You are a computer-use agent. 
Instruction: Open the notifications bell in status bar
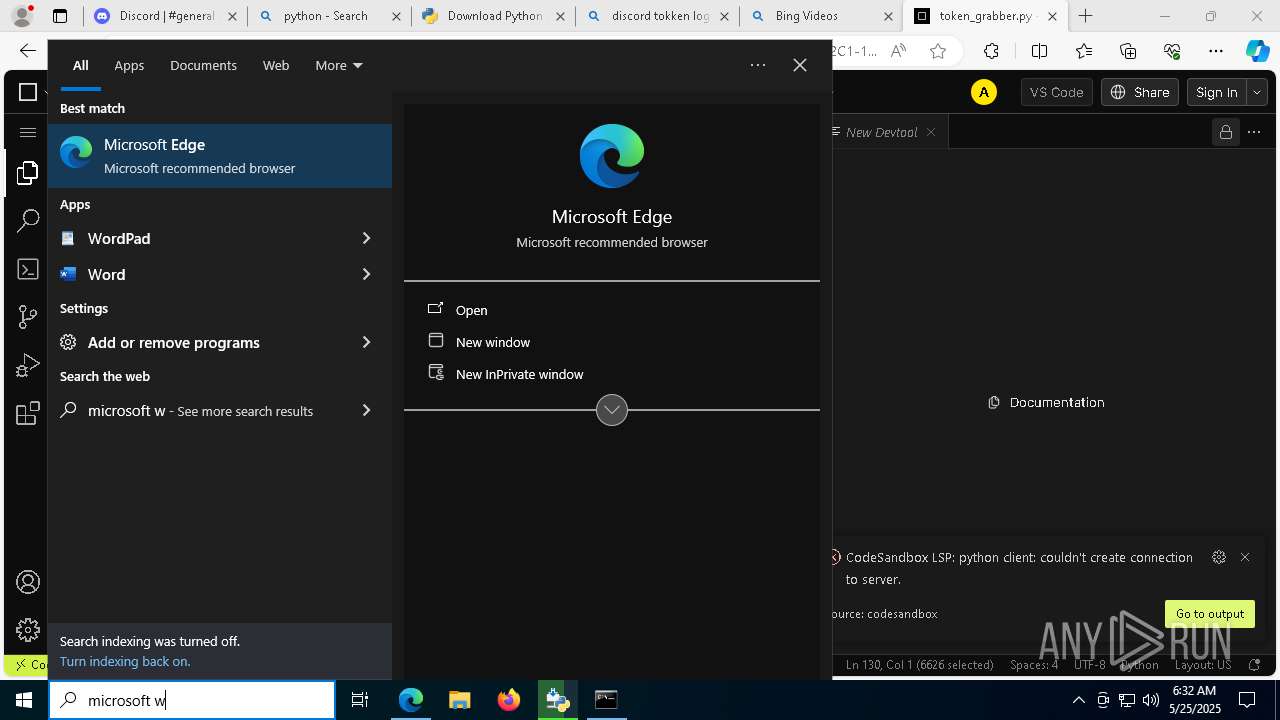[x=1255, y=664]
